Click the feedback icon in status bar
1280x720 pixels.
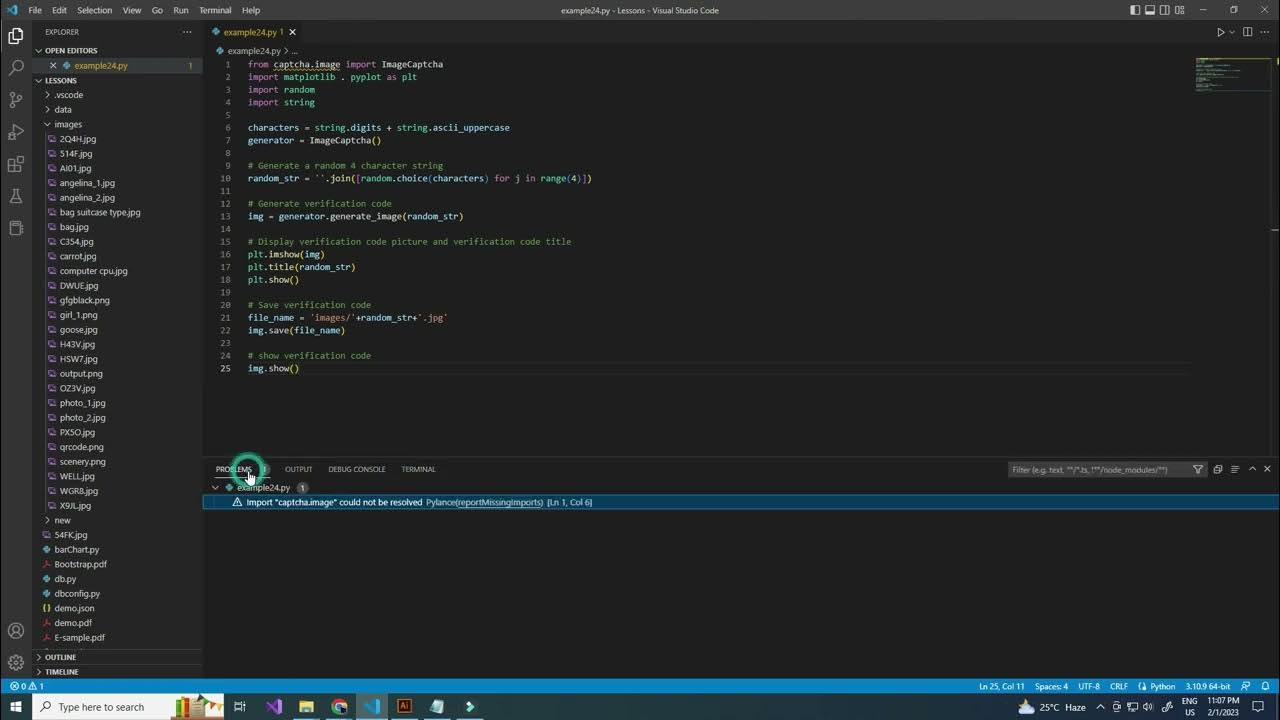(1245, 687)
